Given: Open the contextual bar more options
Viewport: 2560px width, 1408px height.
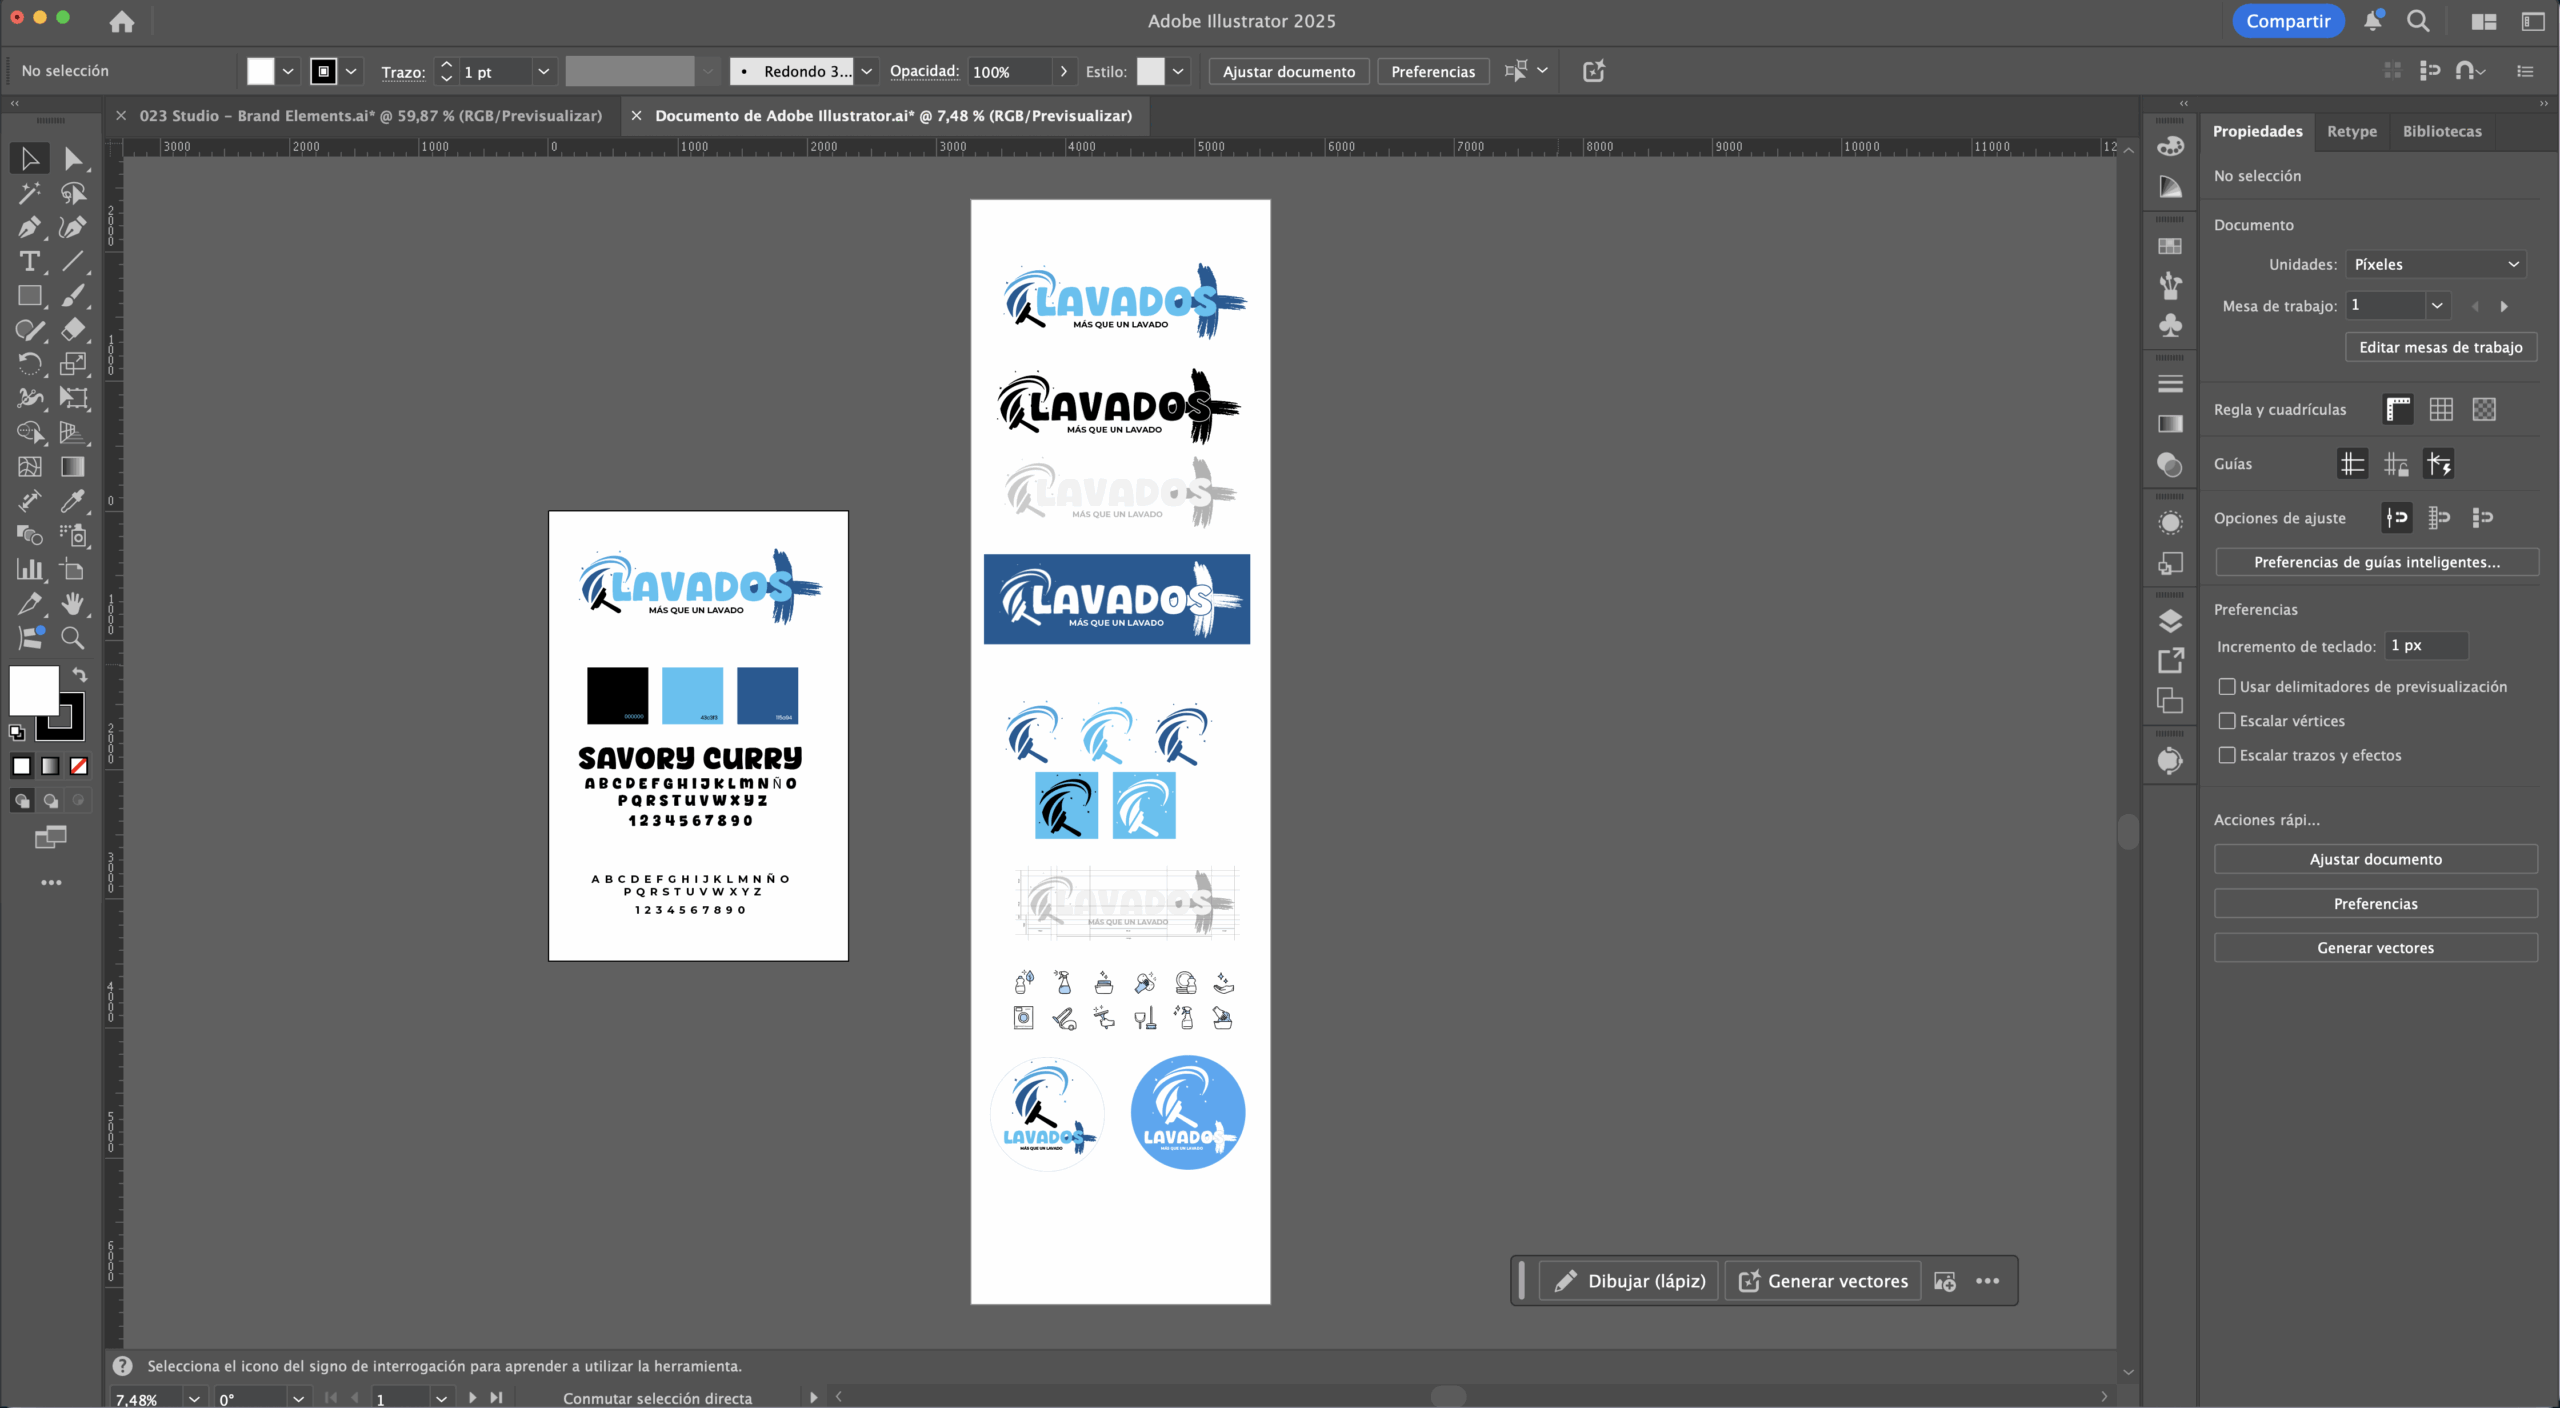Looking at the screenshot, I should click(x=1988, y=1281).
